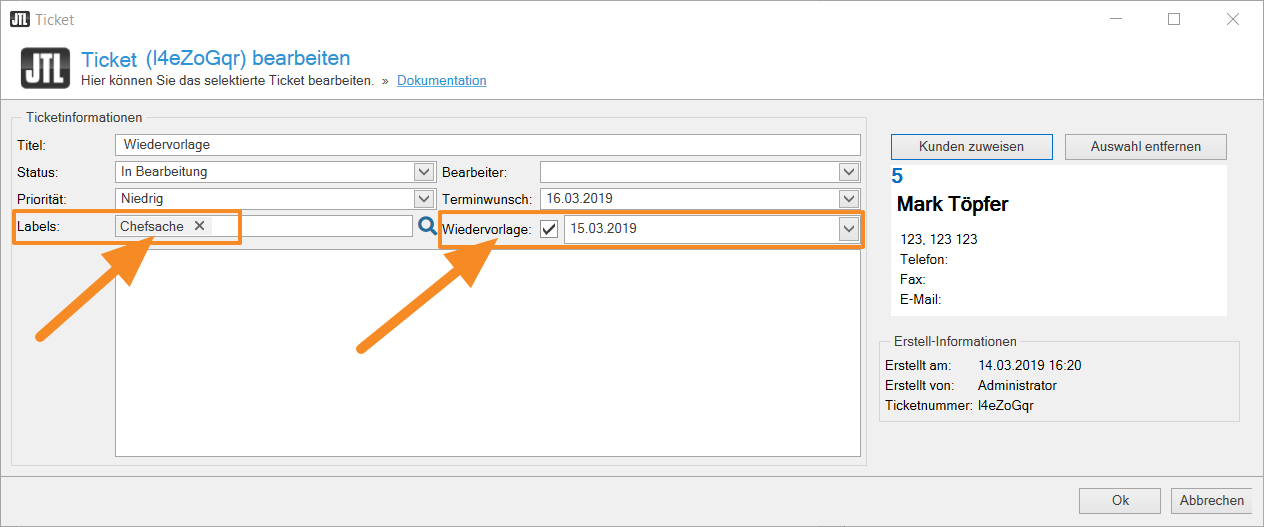Click Auswahl entfernen button
This screenshot has width=1264, height=527.
(1145, 147)
